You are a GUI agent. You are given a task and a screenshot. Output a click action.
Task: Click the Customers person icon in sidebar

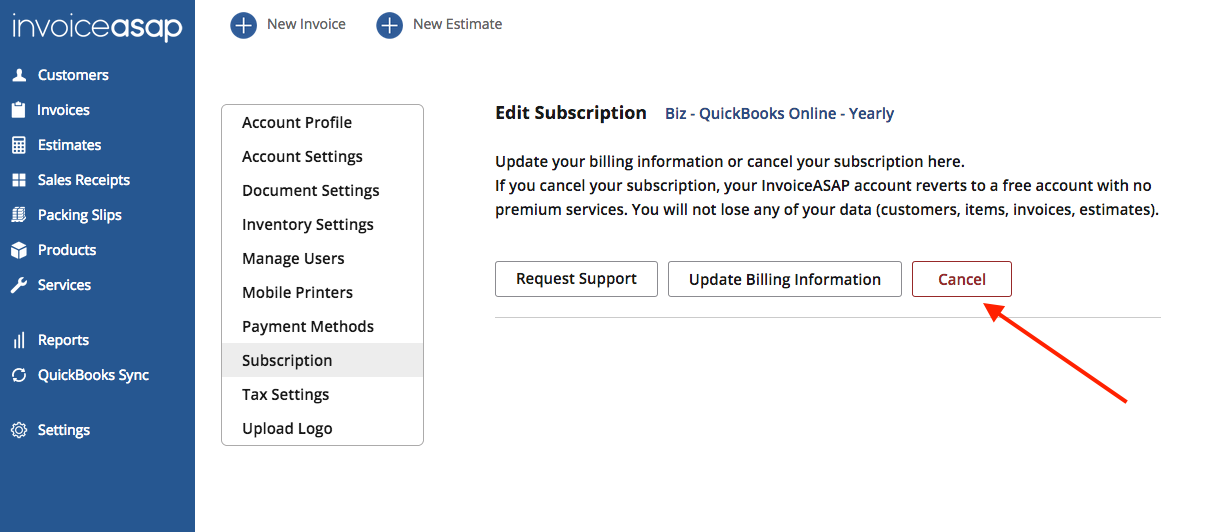(18, 75)
